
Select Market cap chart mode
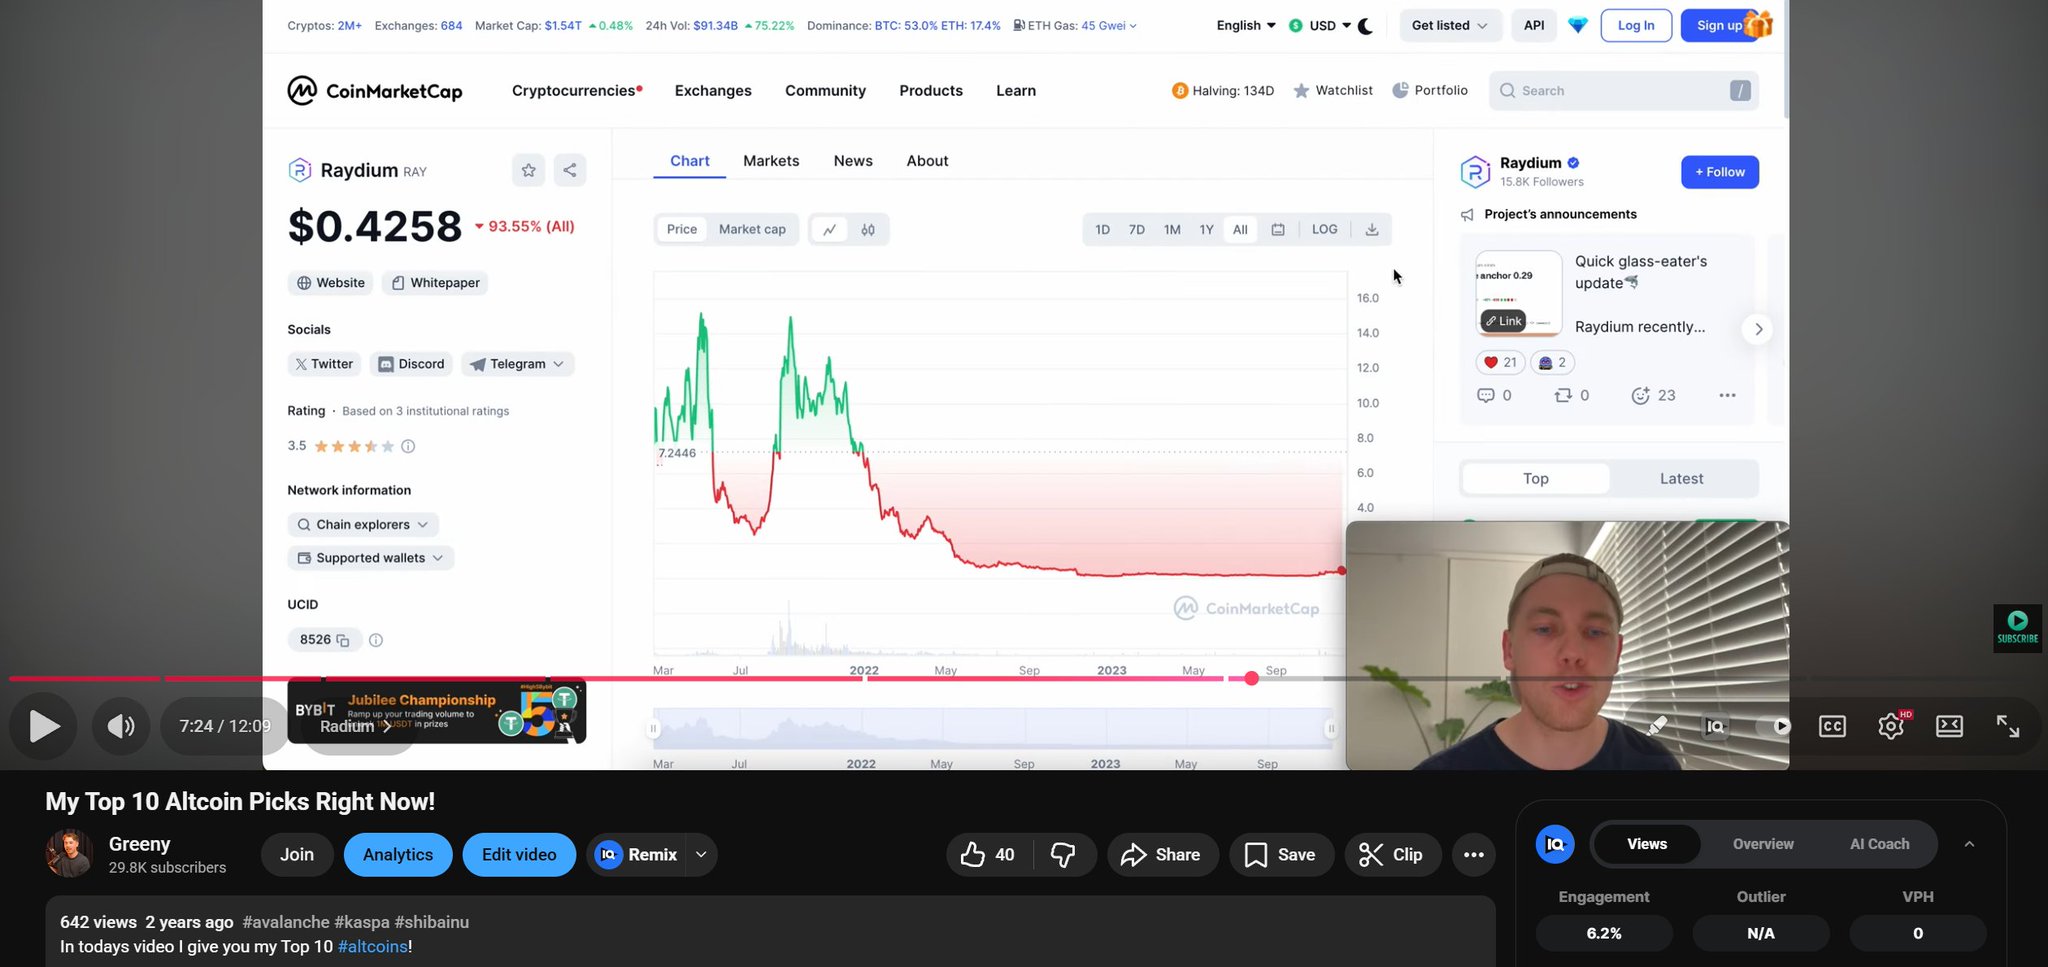coord(752,229)
